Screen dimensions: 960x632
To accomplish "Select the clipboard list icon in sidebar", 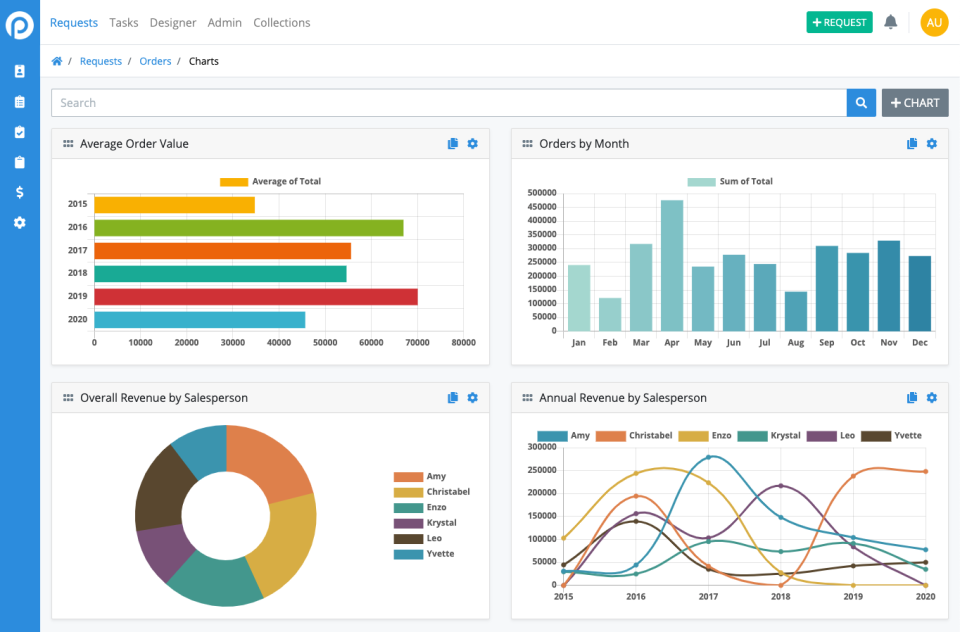I will tap(20, 101).
